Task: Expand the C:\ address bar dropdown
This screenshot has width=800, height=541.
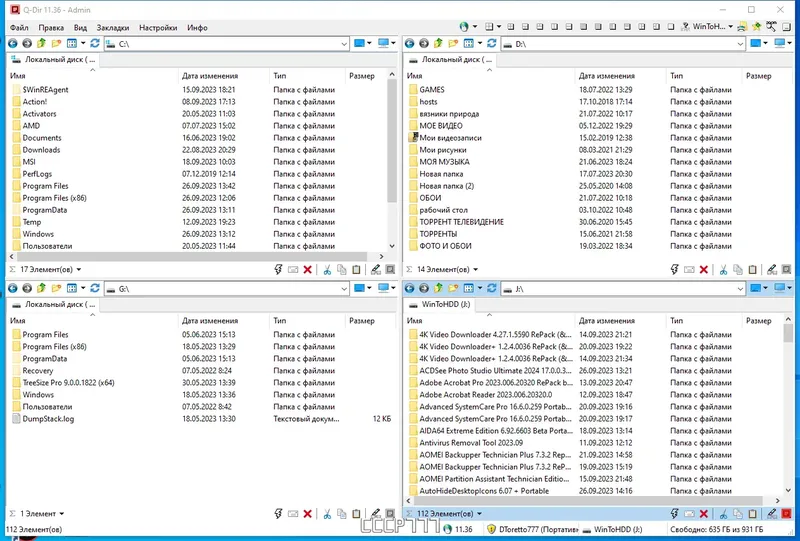Action: (x=344, y=44)
